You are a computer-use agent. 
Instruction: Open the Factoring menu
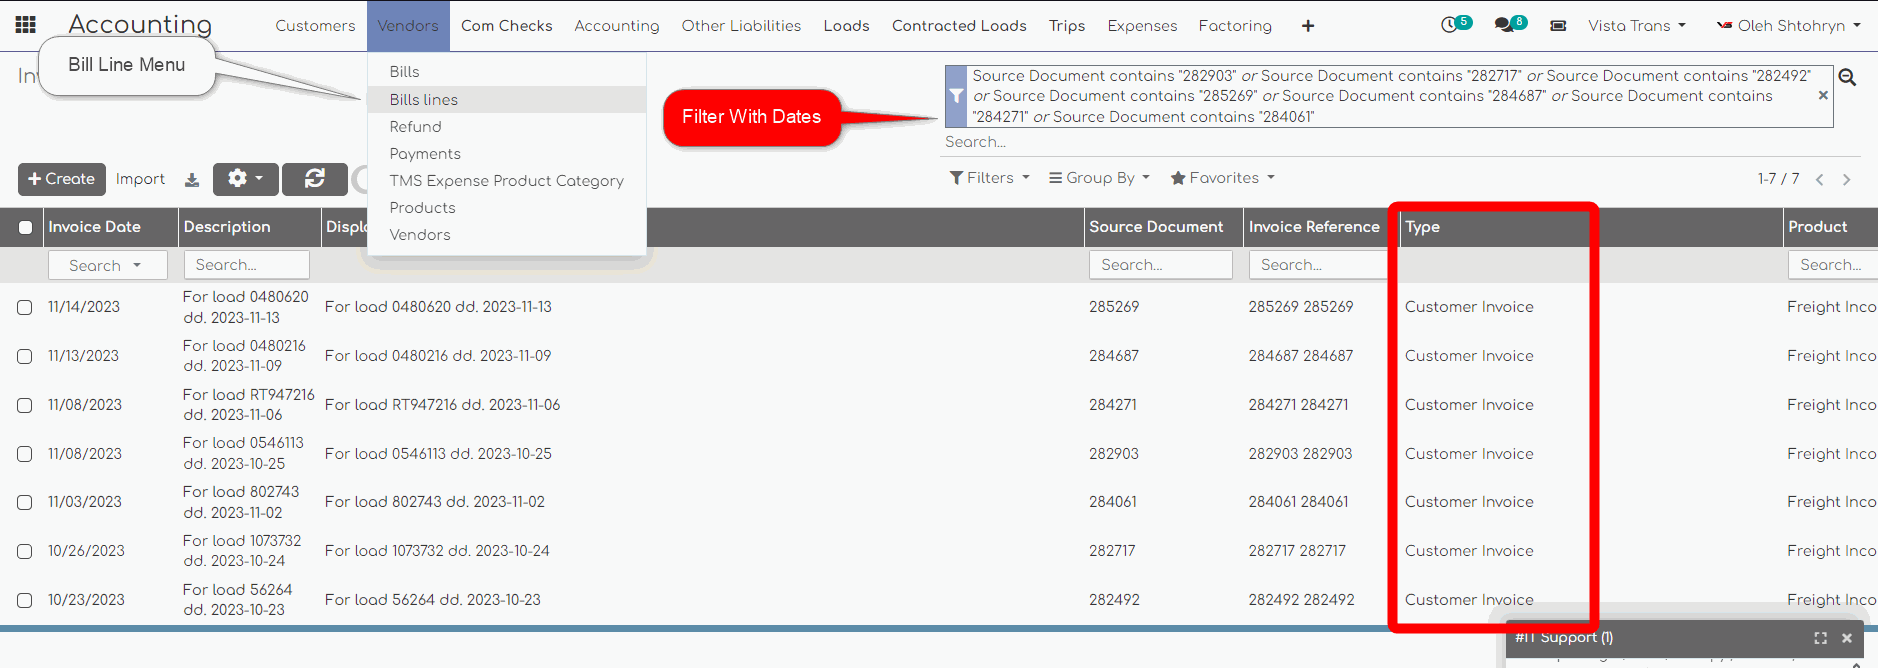coord(1235,26)
